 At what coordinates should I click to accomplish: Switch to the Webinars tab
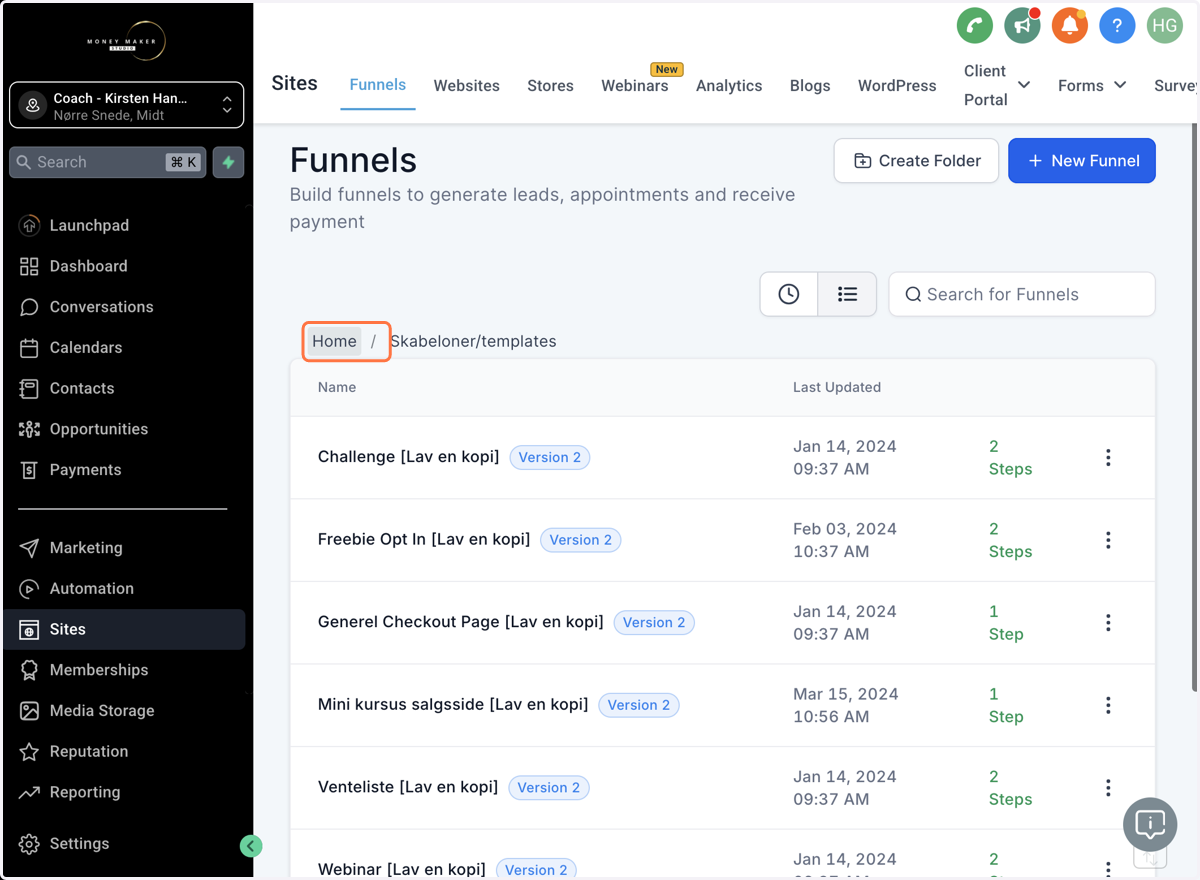[x=635, y=86]
